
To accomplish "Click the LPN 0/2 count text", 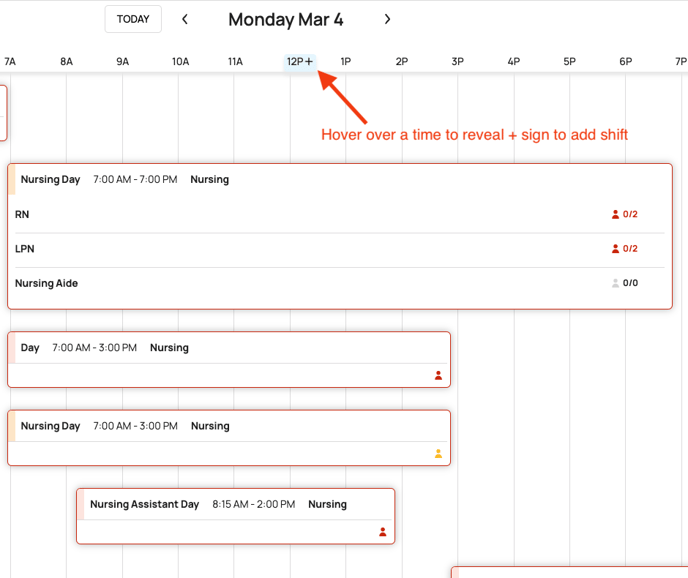I will tap(630, 248).
